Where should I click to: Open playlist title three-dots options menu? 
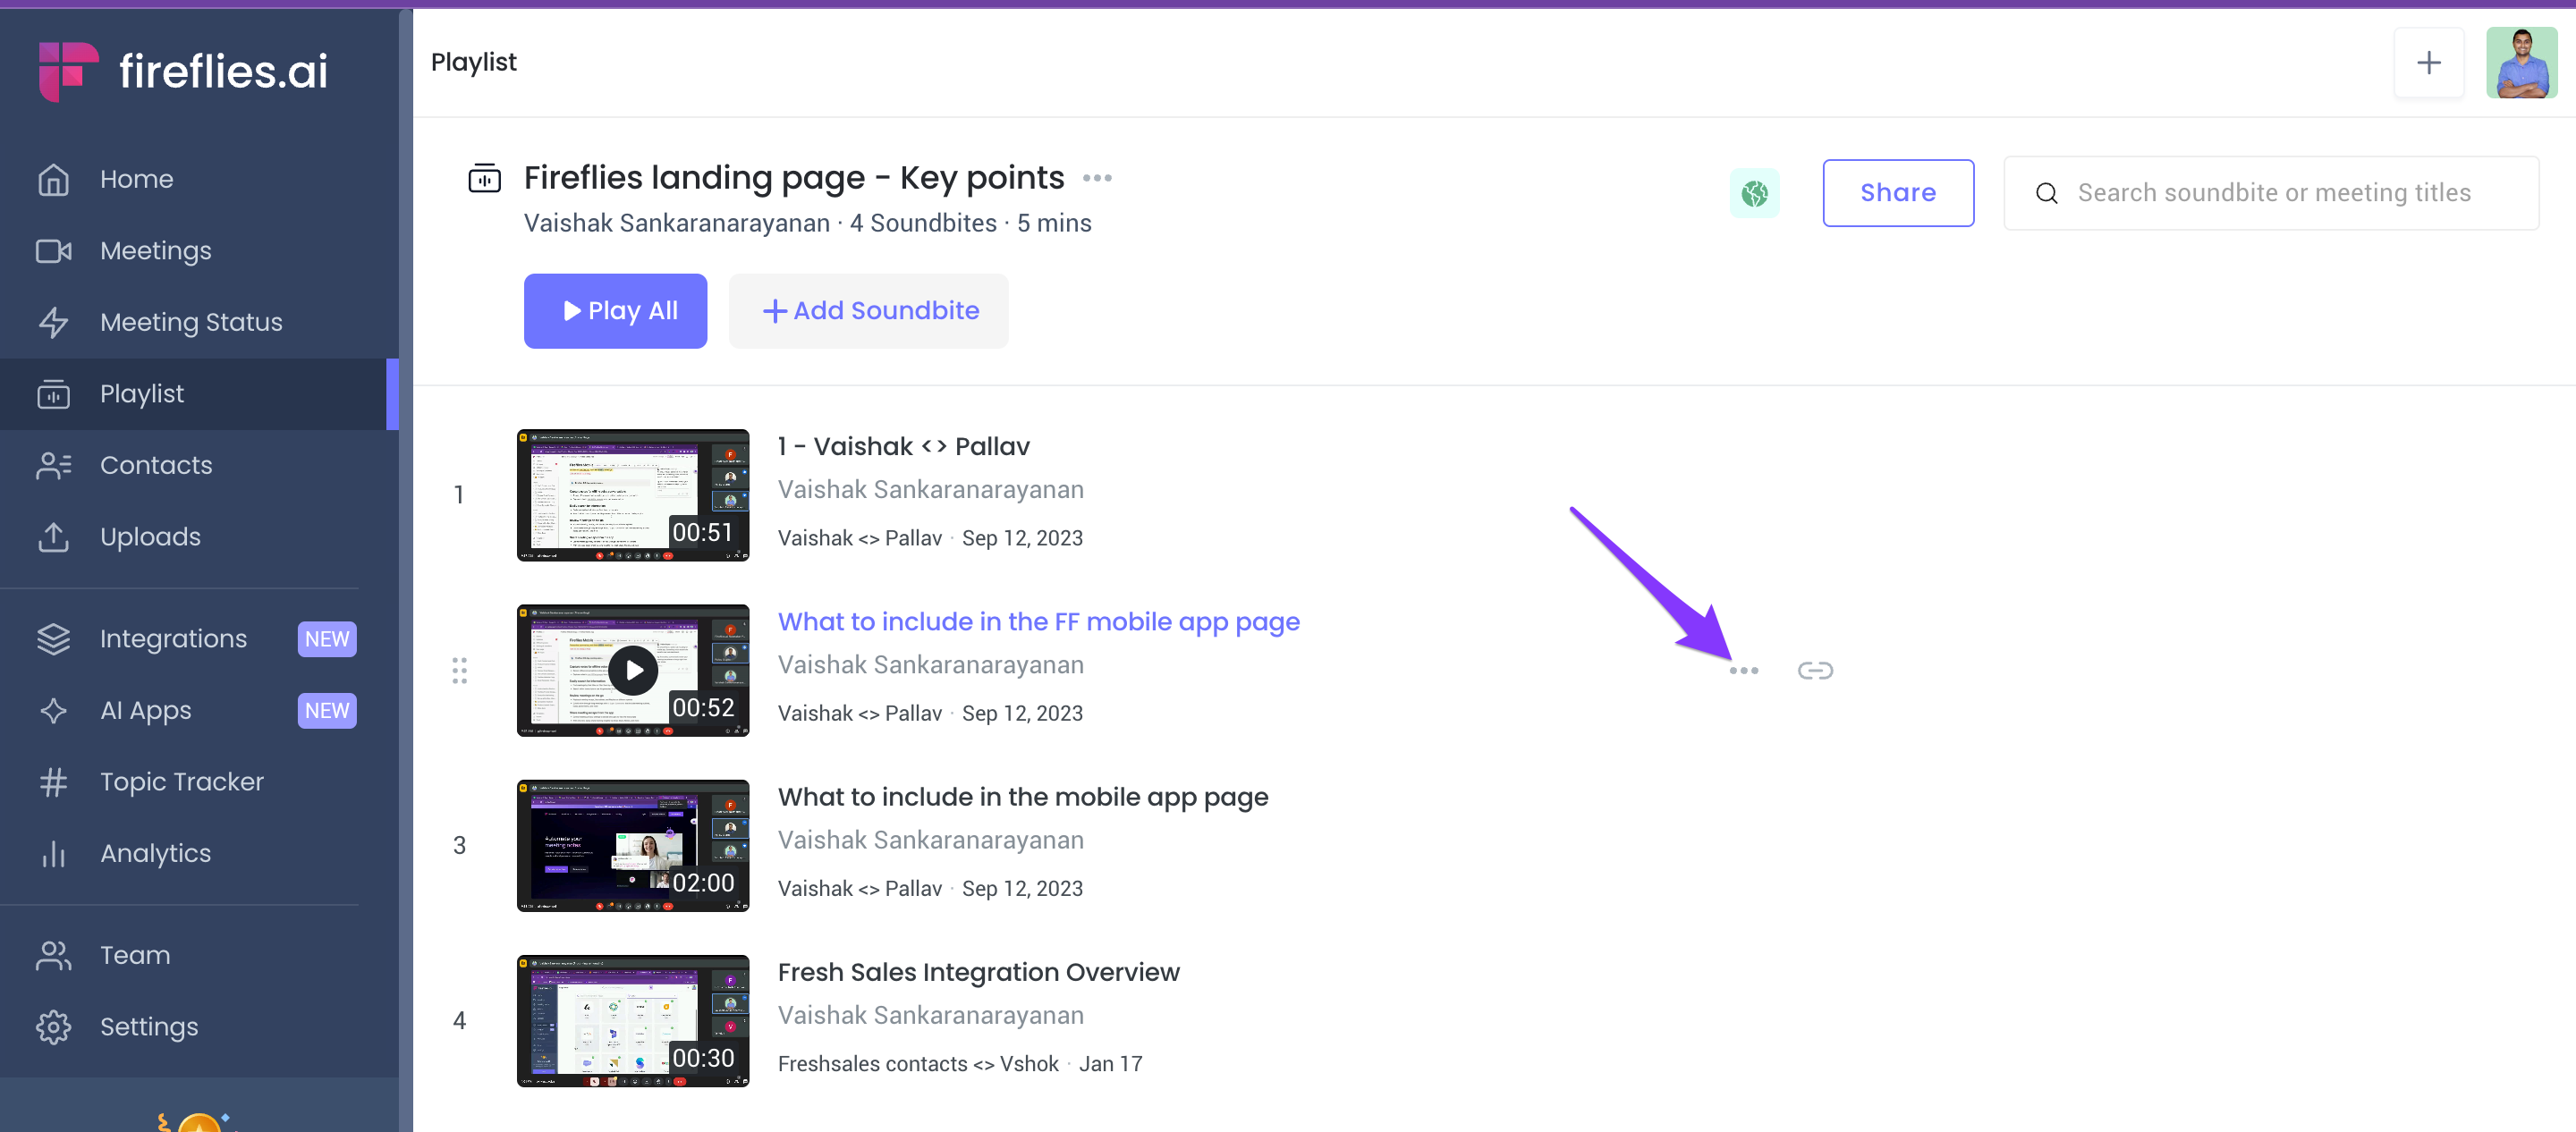point(1097,179)
